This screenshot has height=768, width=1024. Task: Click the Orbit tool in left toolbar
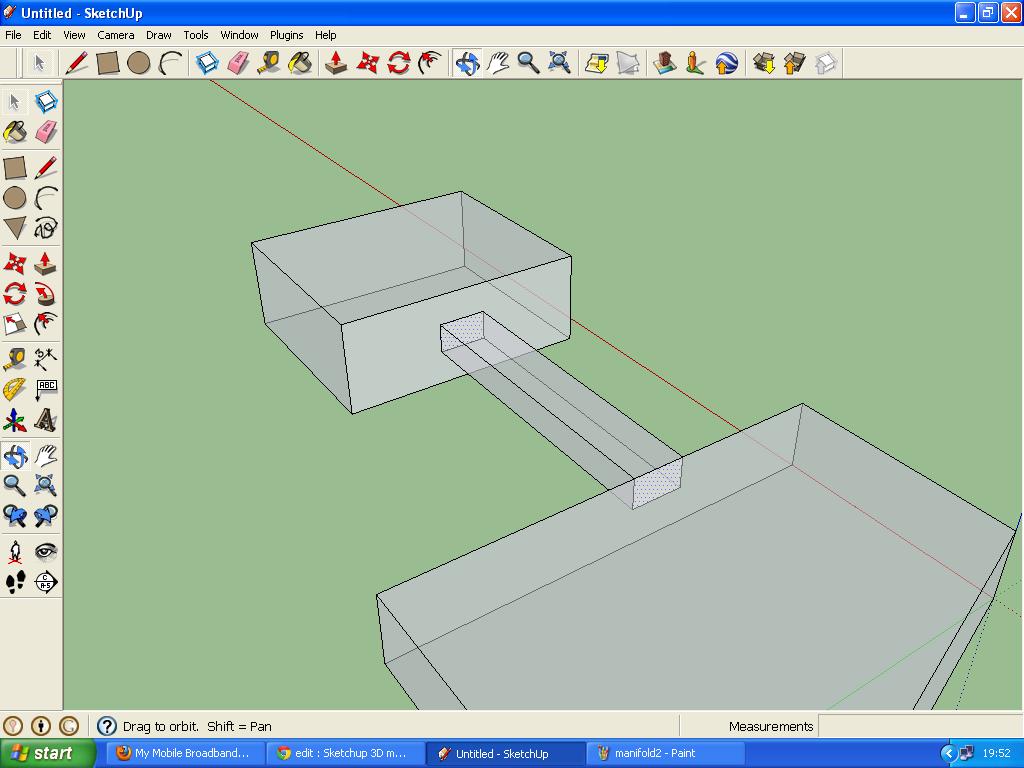click(x=15, y=455)
